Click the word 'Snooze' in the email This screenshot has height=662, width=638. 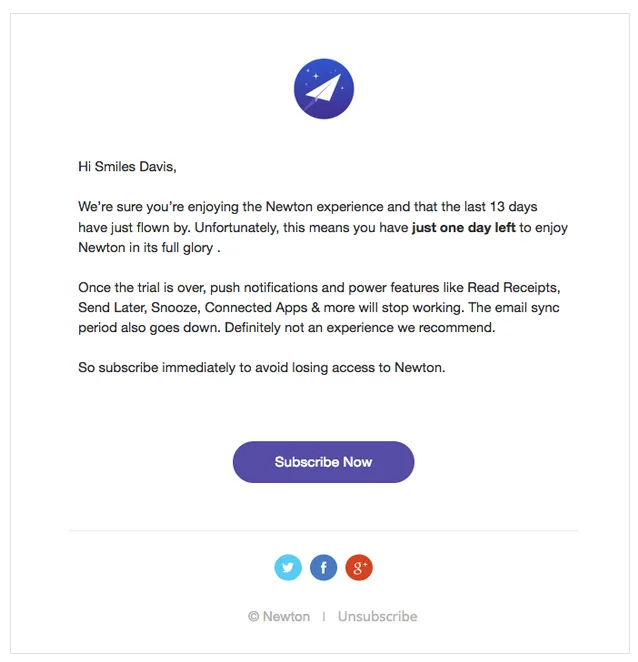174,307
